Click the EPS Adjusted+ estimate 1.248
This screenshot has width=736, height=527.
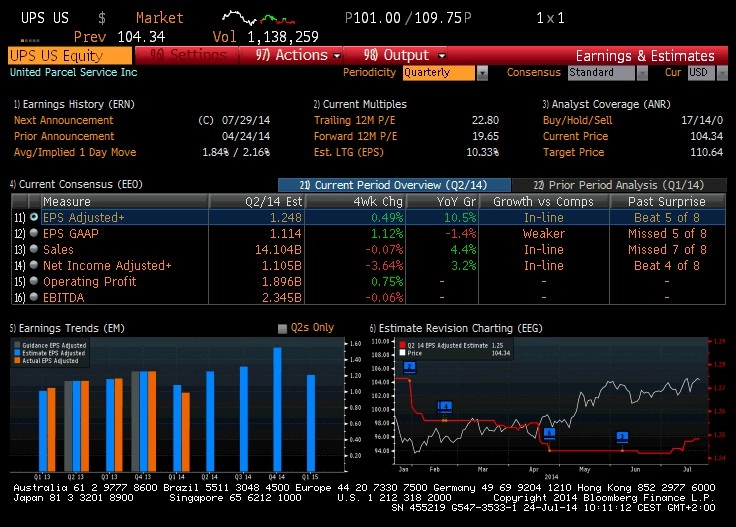(x=286, y=218)
